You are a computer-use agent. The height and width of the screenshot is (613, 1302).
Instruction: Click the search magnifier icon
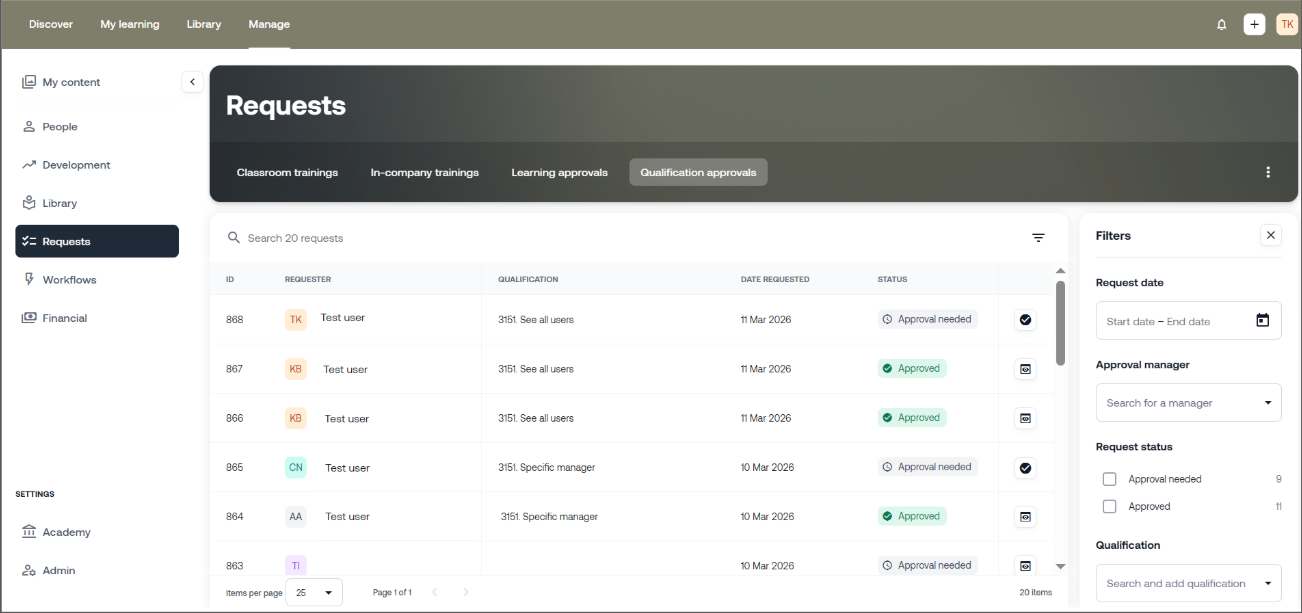[x=234, y=238]
